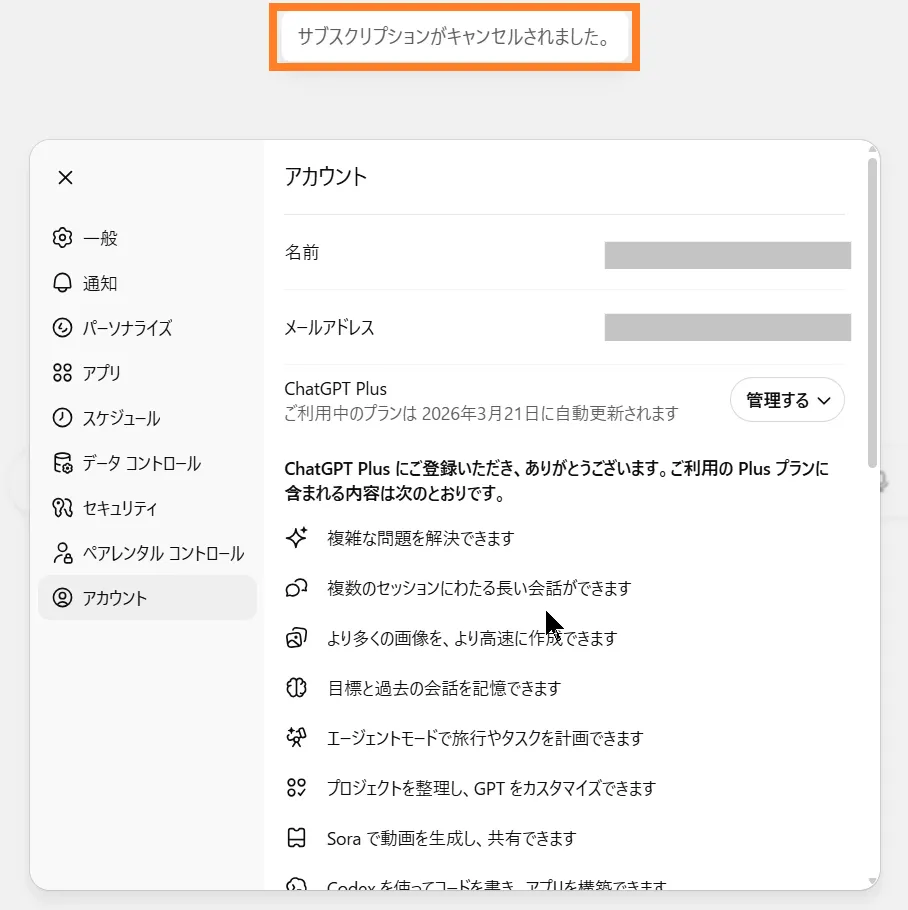
Task: Click the General settings gear icon
Action: [62, 238]
